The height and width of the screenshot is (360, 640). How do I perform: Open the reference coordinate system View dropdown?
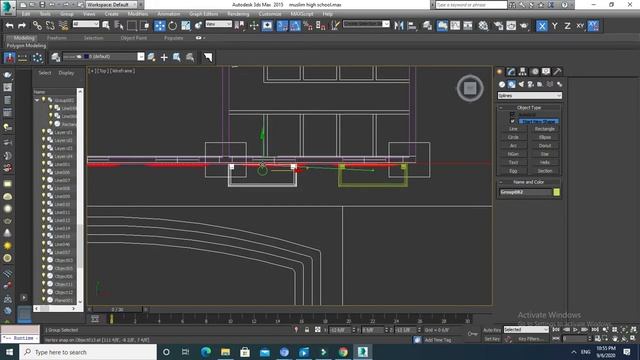218,24
